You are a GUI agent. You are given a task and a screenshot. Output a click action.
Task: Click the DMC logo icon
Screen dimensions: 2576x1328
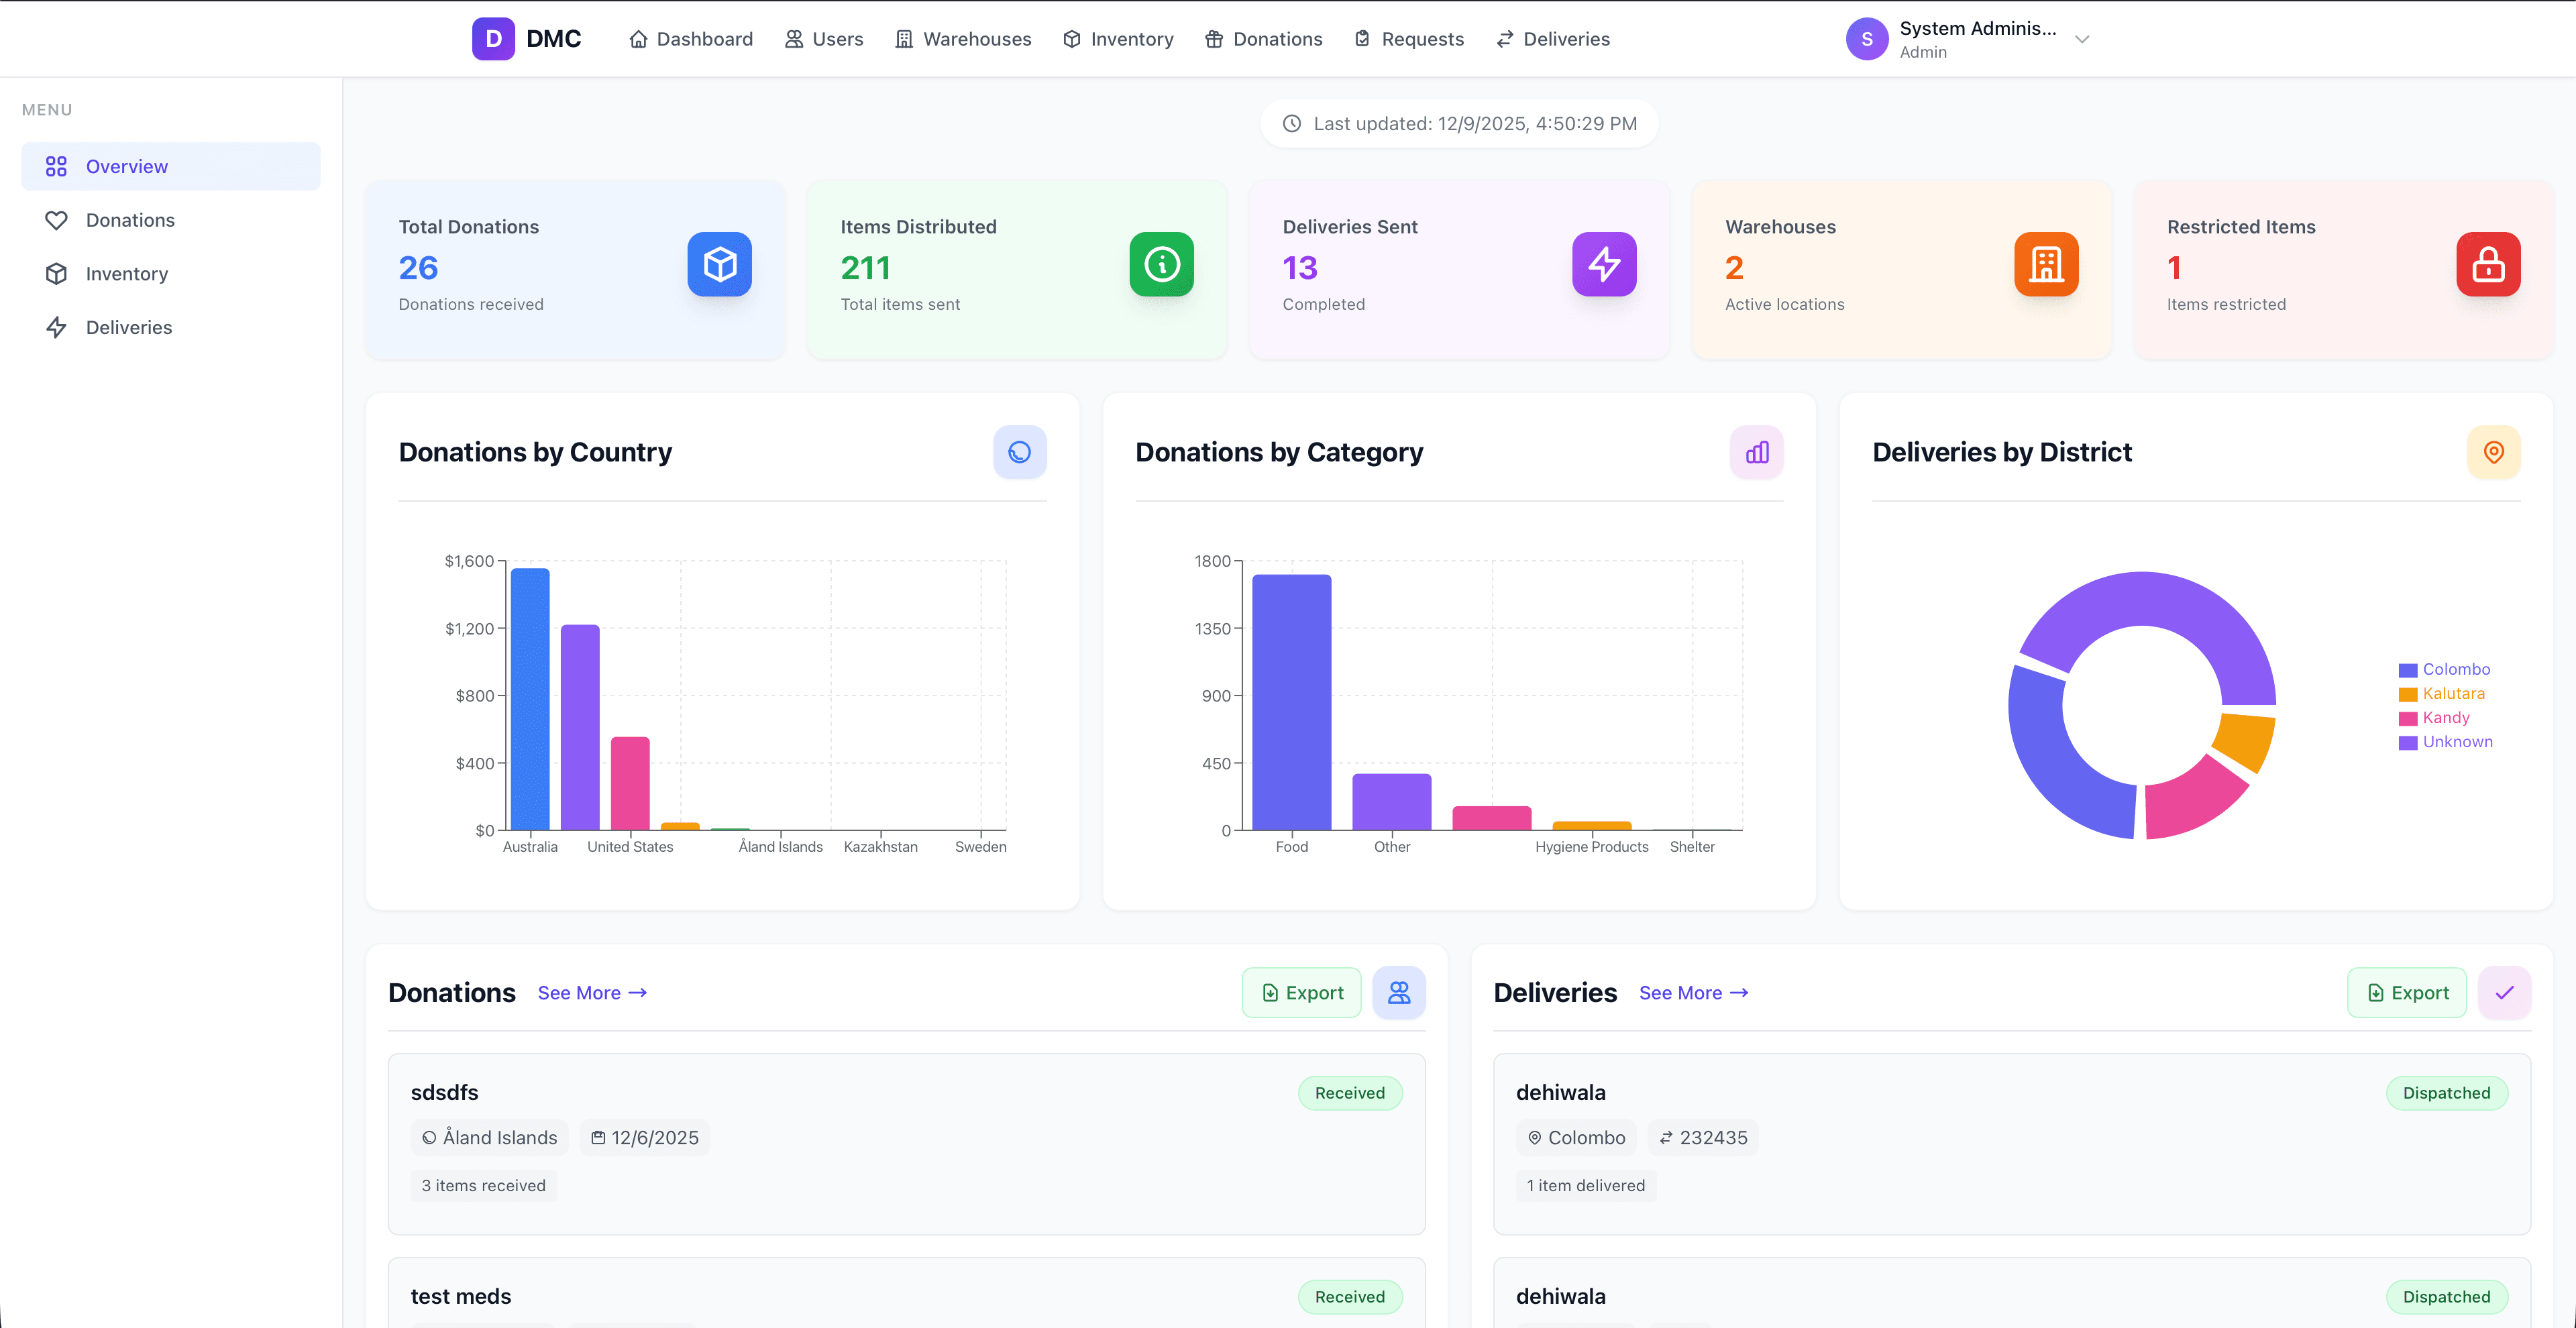(493, 39)
